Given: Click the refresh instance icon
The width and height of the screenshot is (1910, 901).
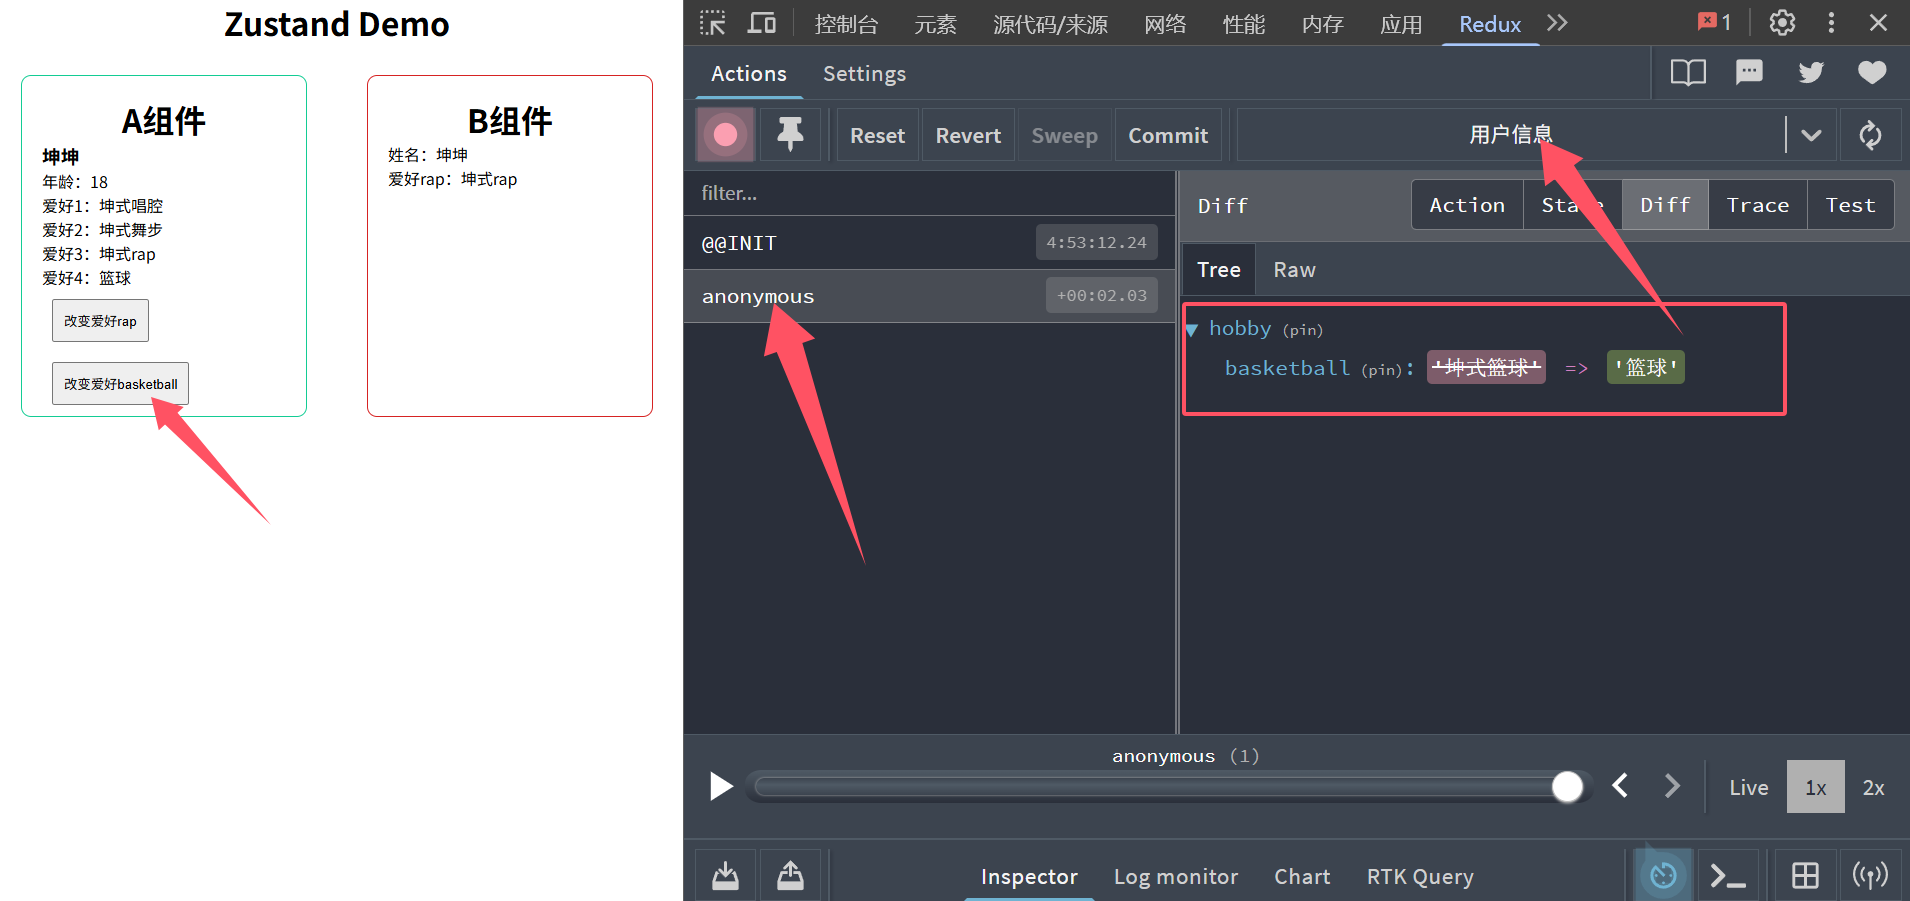Looking at the screenshot, I should 1870,135.
